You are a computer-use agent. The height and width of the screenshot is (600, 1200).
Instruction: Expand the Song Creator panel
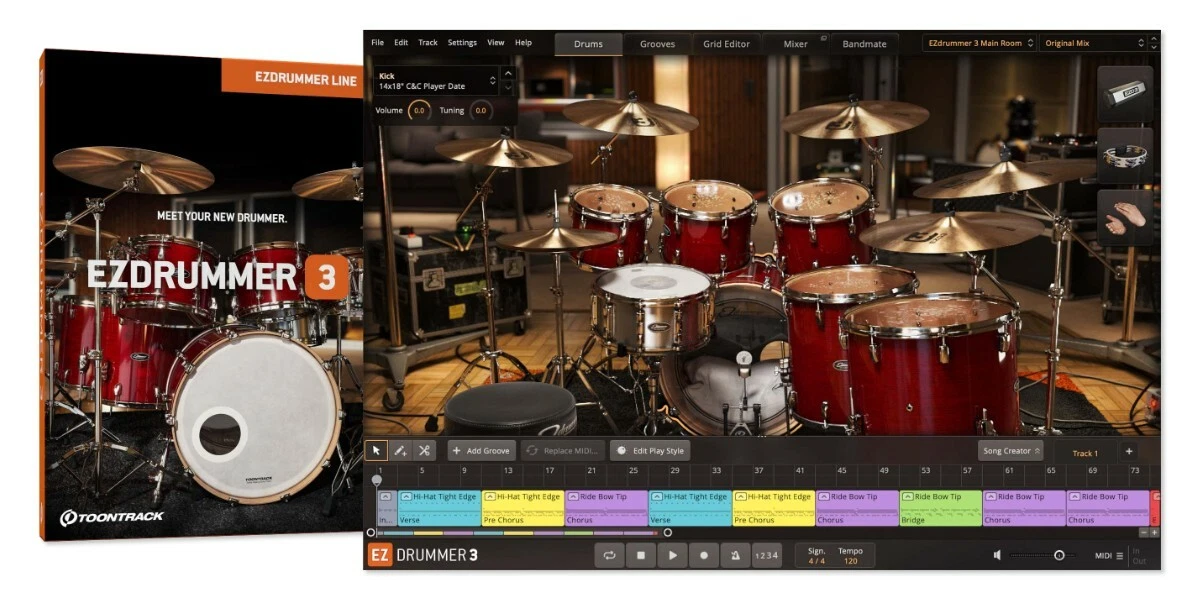[1011, 451]
